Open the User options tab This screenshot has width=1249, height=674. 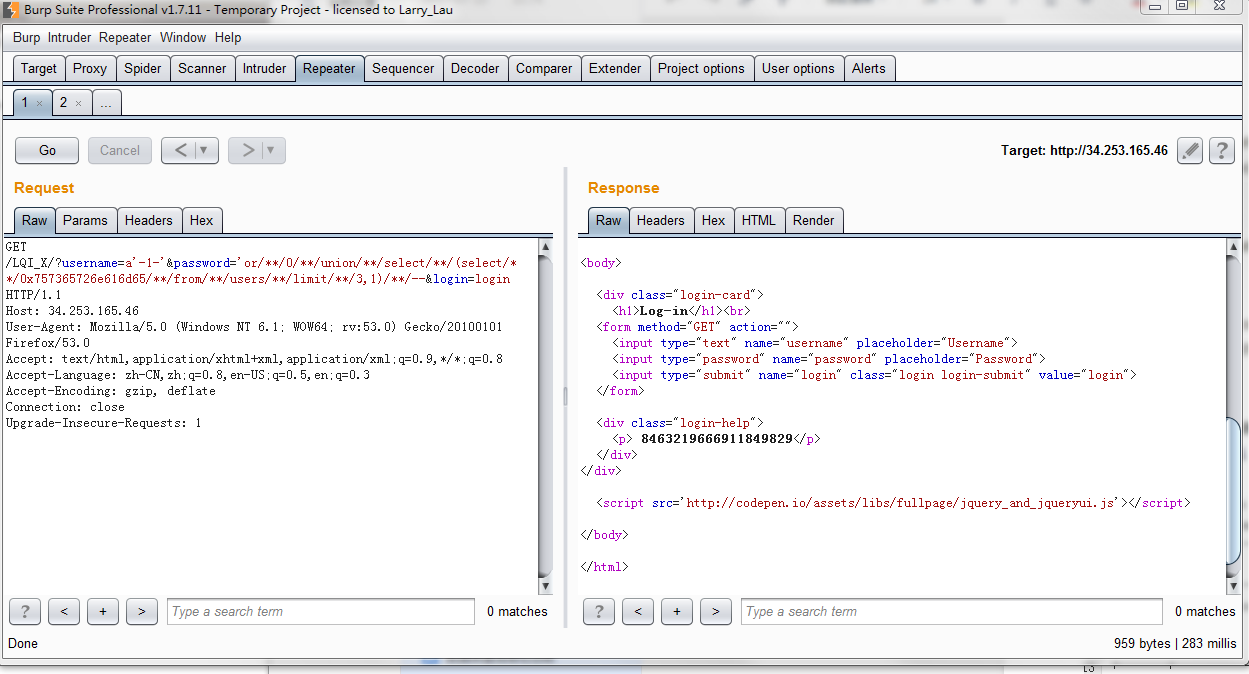point(798,68)
